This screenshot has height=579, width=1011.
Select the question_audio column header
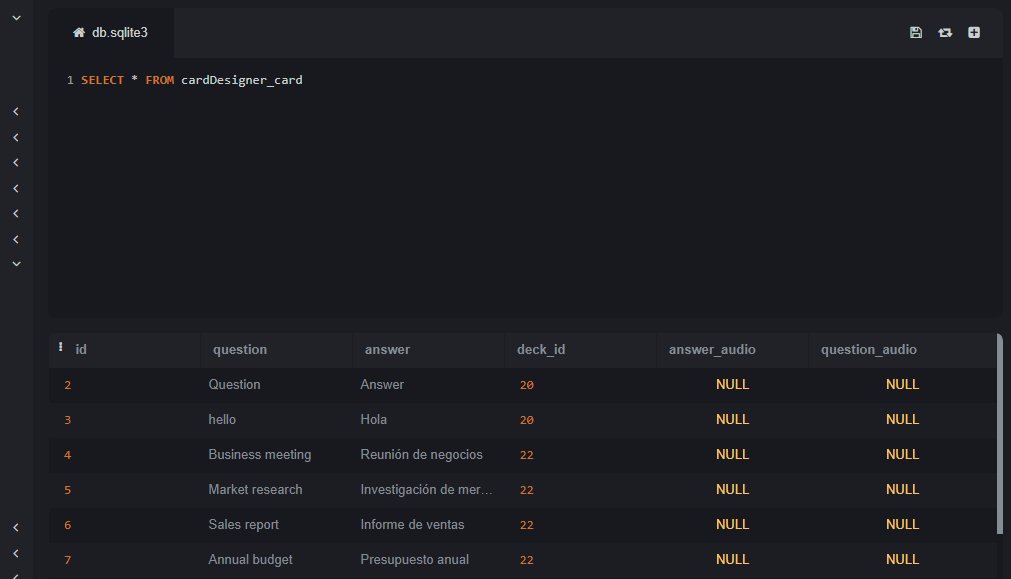(868, 350)
